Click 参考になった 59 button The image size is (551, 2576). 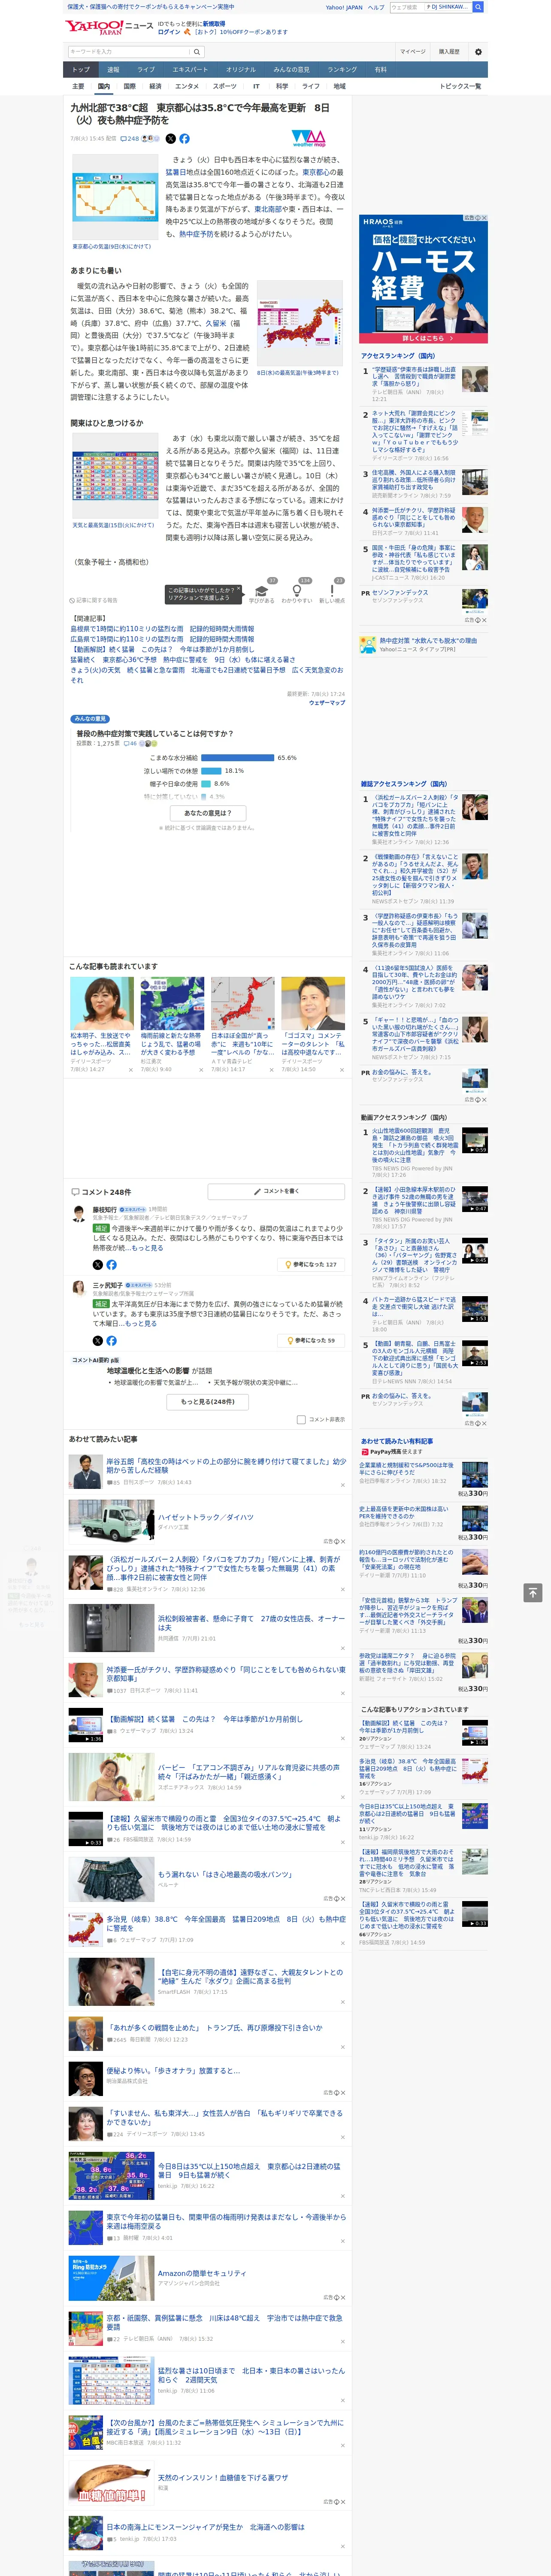click(311, 1340)
